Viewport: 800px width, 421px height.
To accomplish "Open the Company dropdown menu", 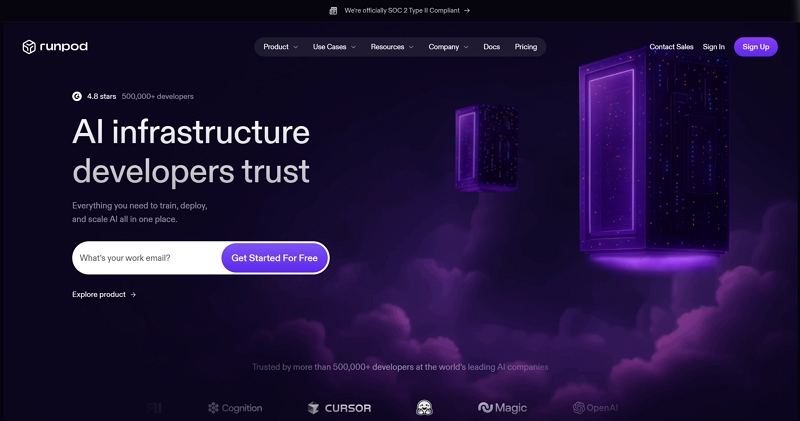I will (x=448, y=47).
